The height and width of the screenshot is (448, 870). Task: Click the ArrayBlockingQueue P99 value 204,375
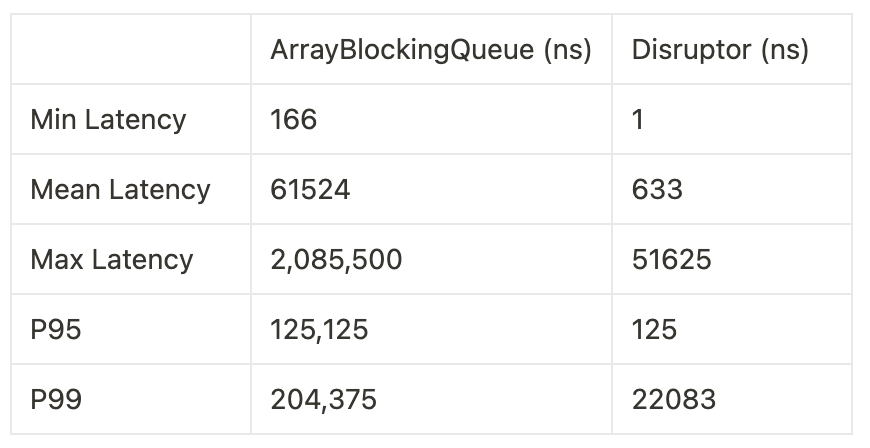point(323,400)
